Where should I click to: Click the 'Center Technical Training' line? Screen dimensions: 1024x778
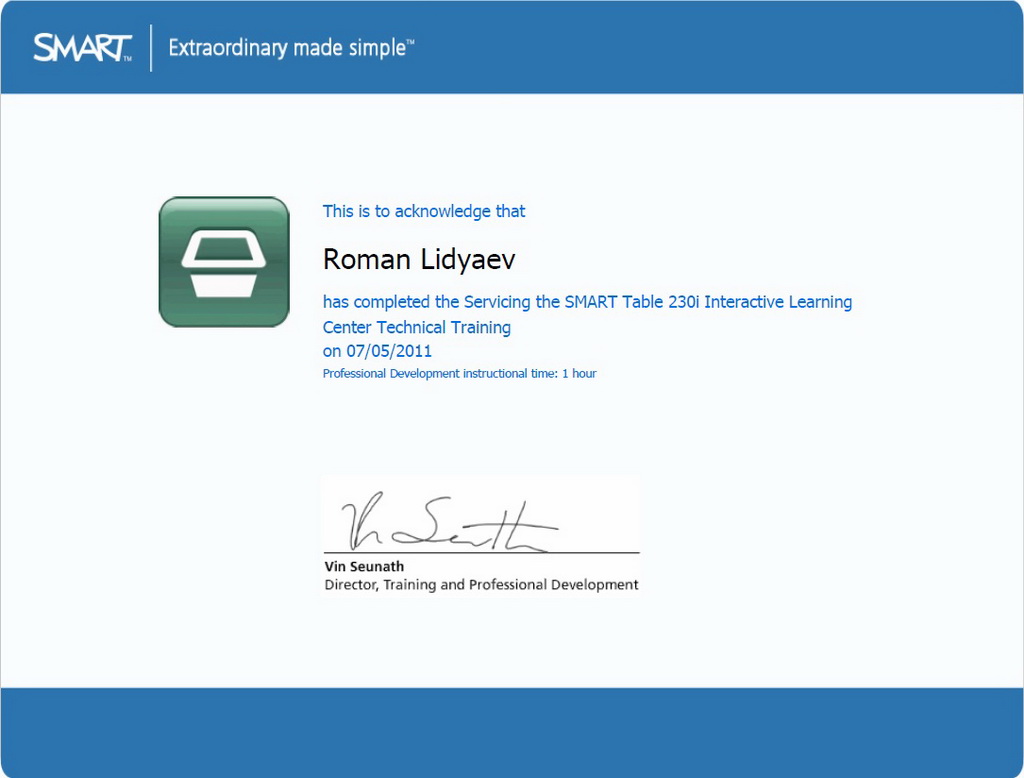417,327
